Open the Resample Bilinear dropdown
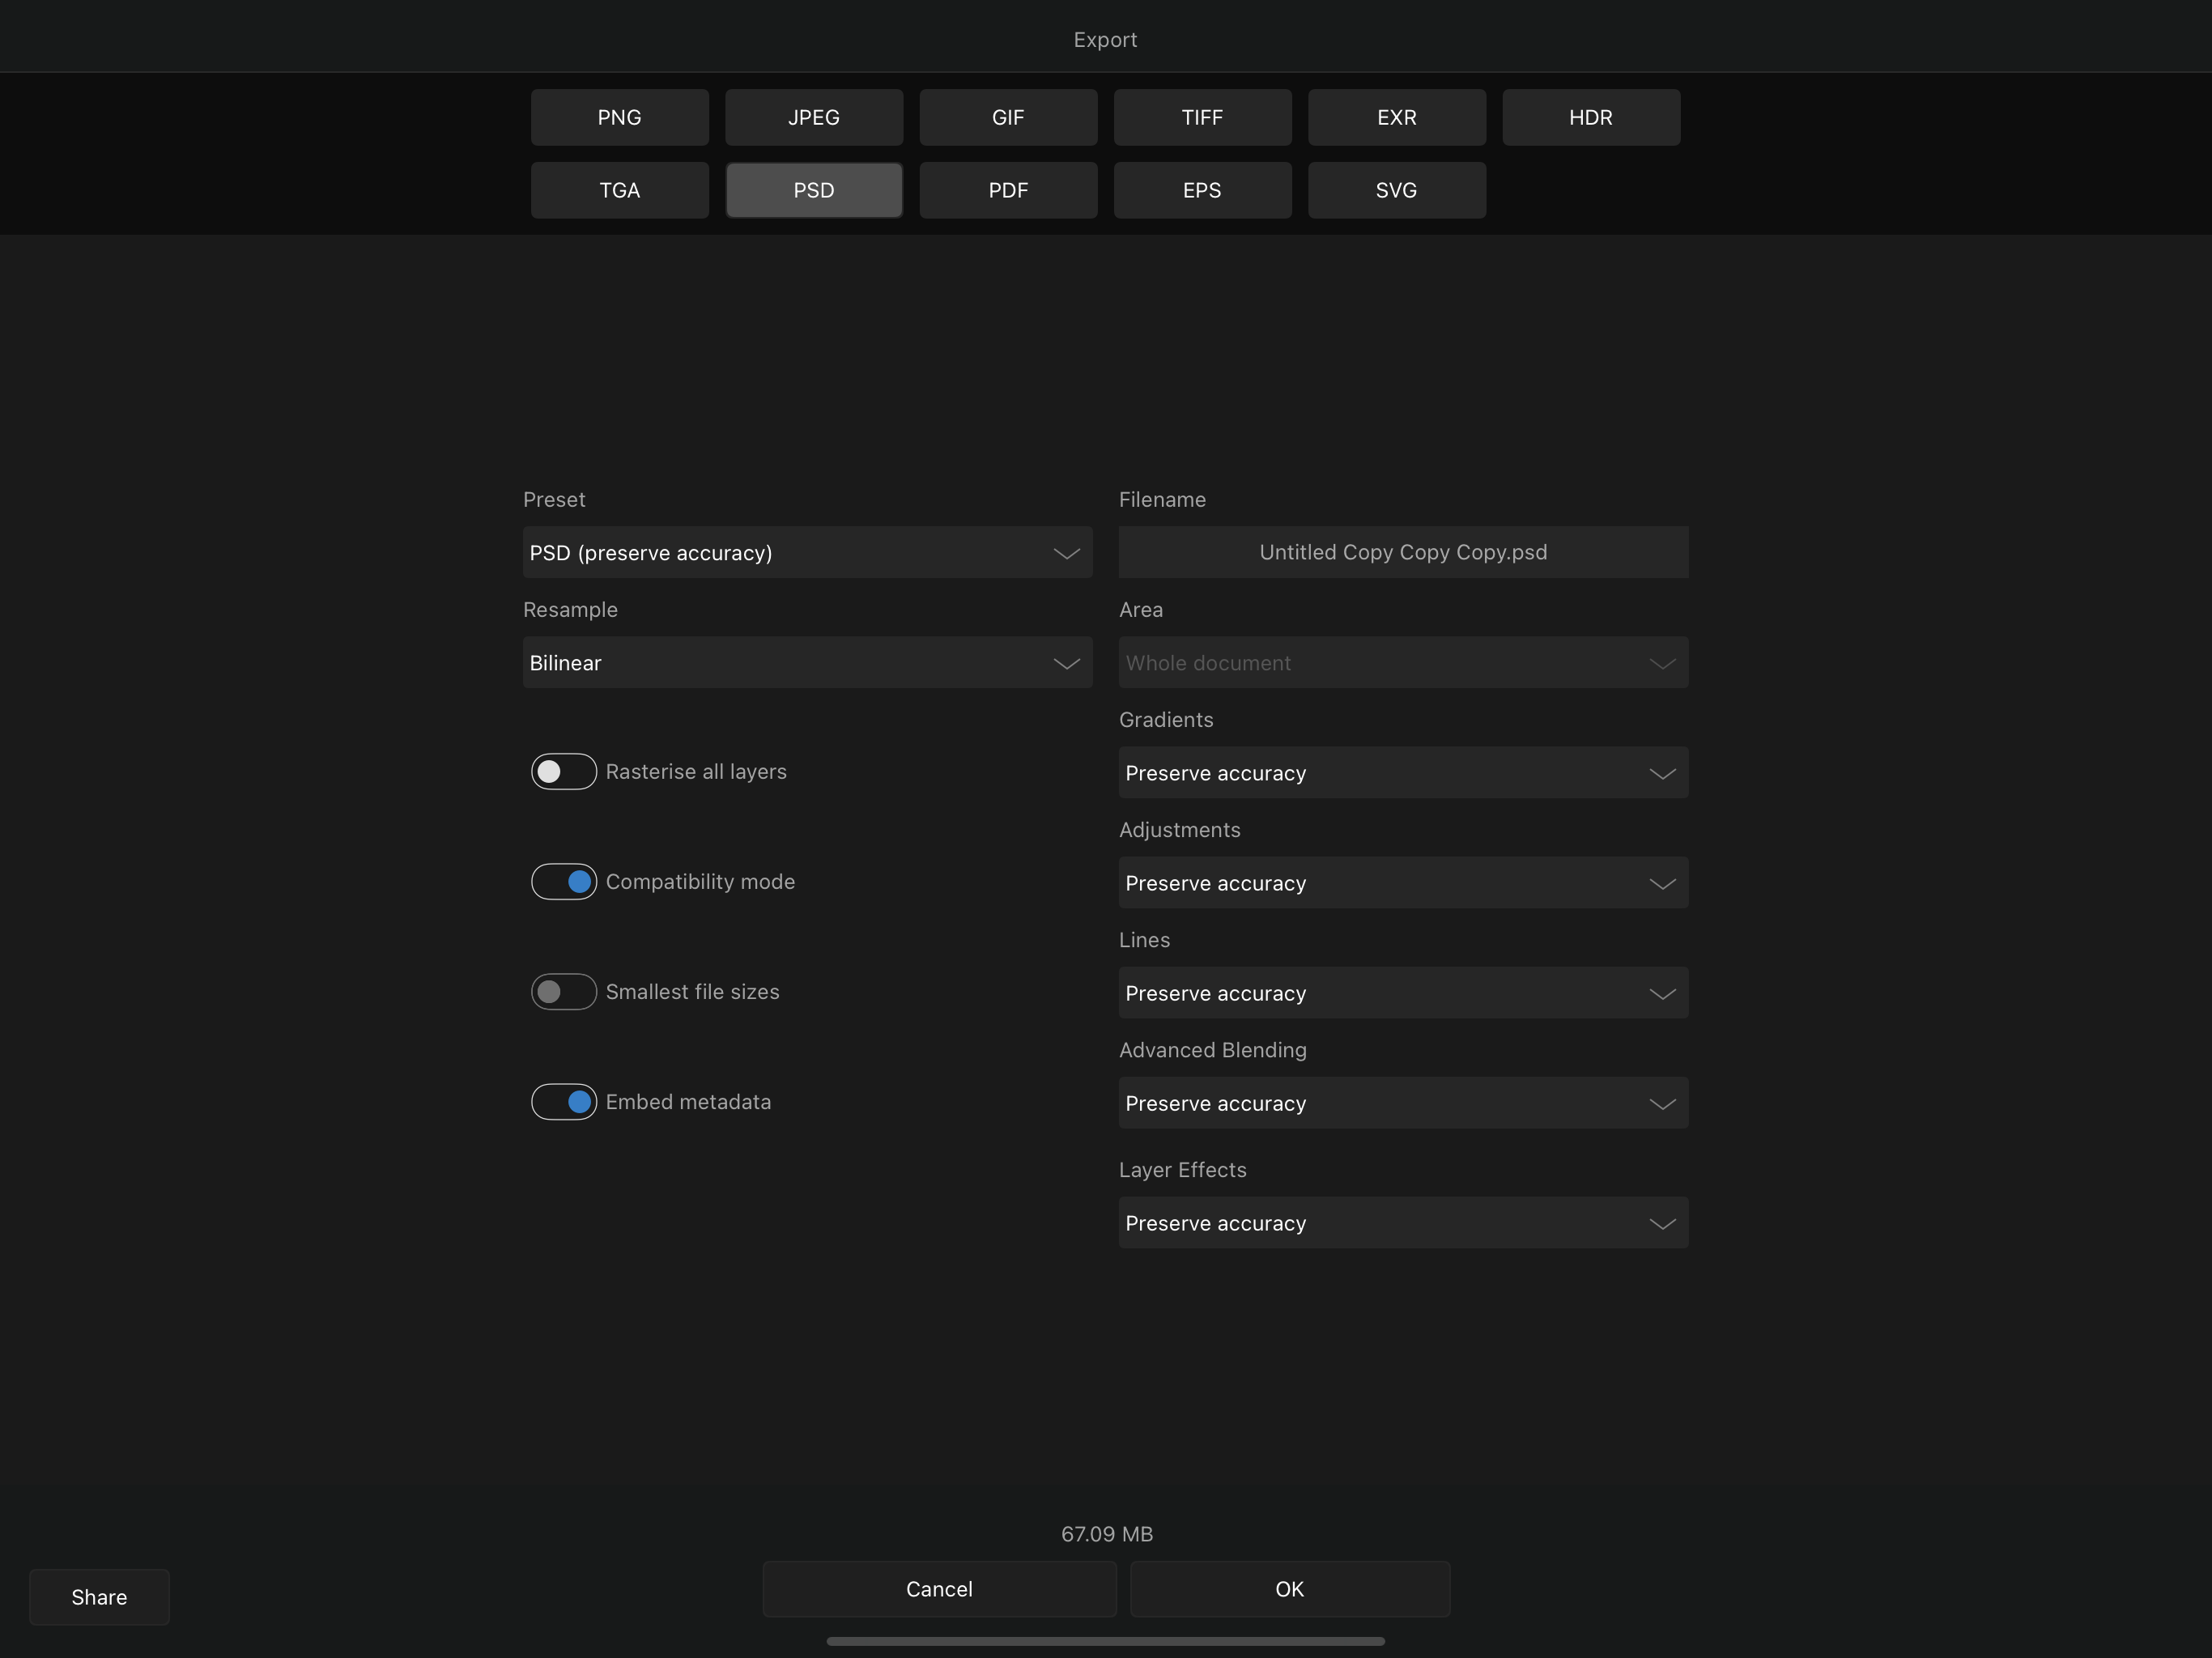This screenshot has width=2212, height=1658. click(x=807, y=662)
